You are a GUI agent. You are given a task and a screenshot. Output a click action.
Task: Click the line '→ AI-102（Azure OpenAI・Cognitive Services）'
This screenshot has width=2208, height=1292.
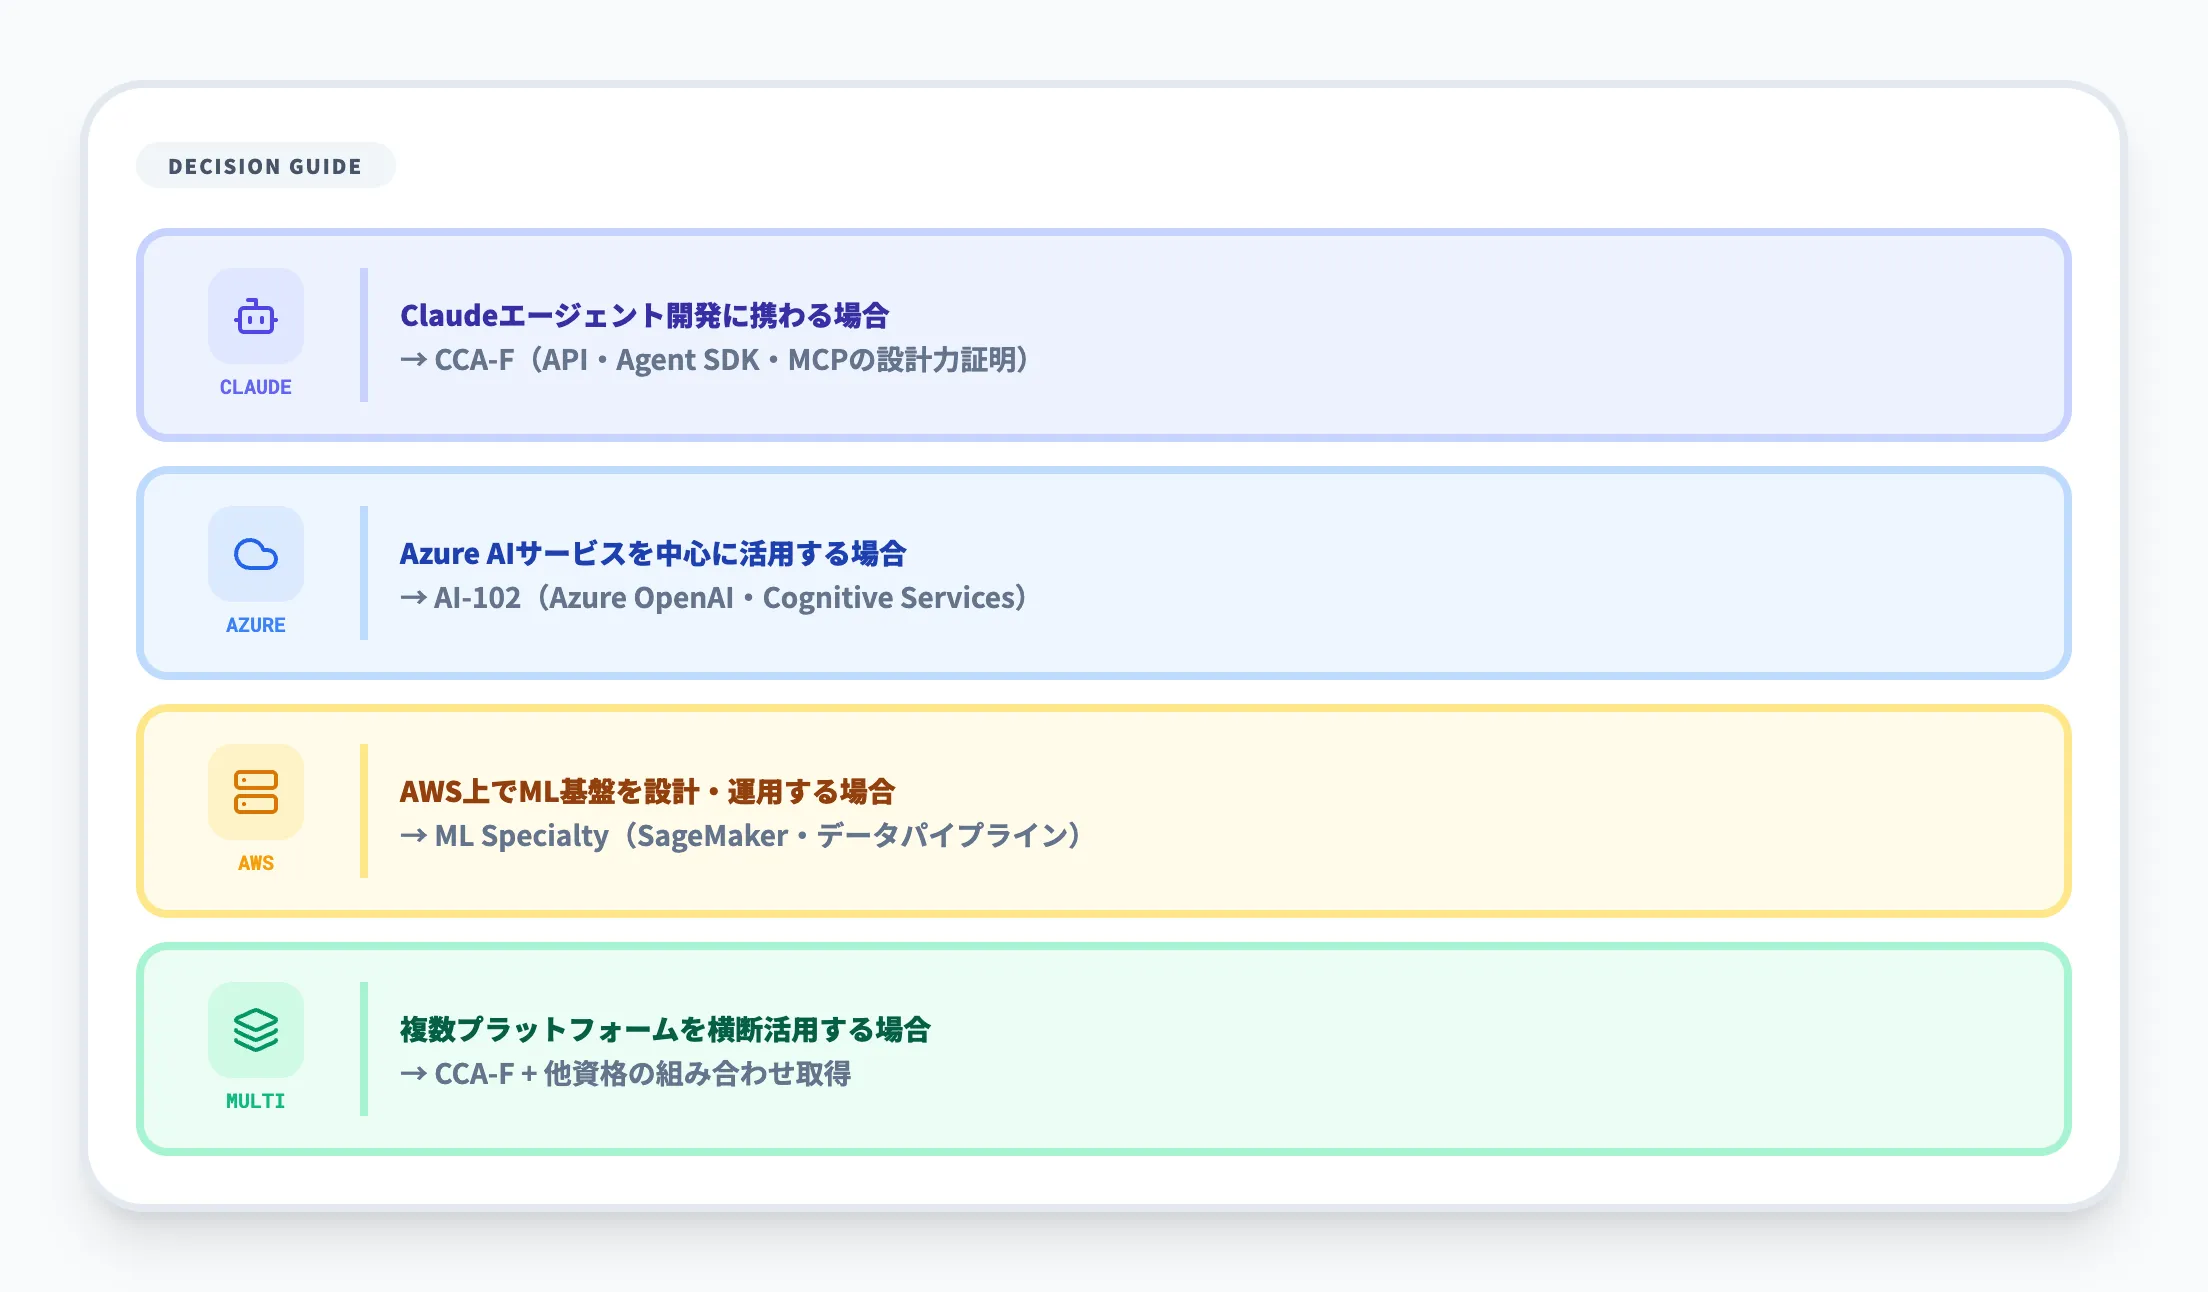(714, 598)
